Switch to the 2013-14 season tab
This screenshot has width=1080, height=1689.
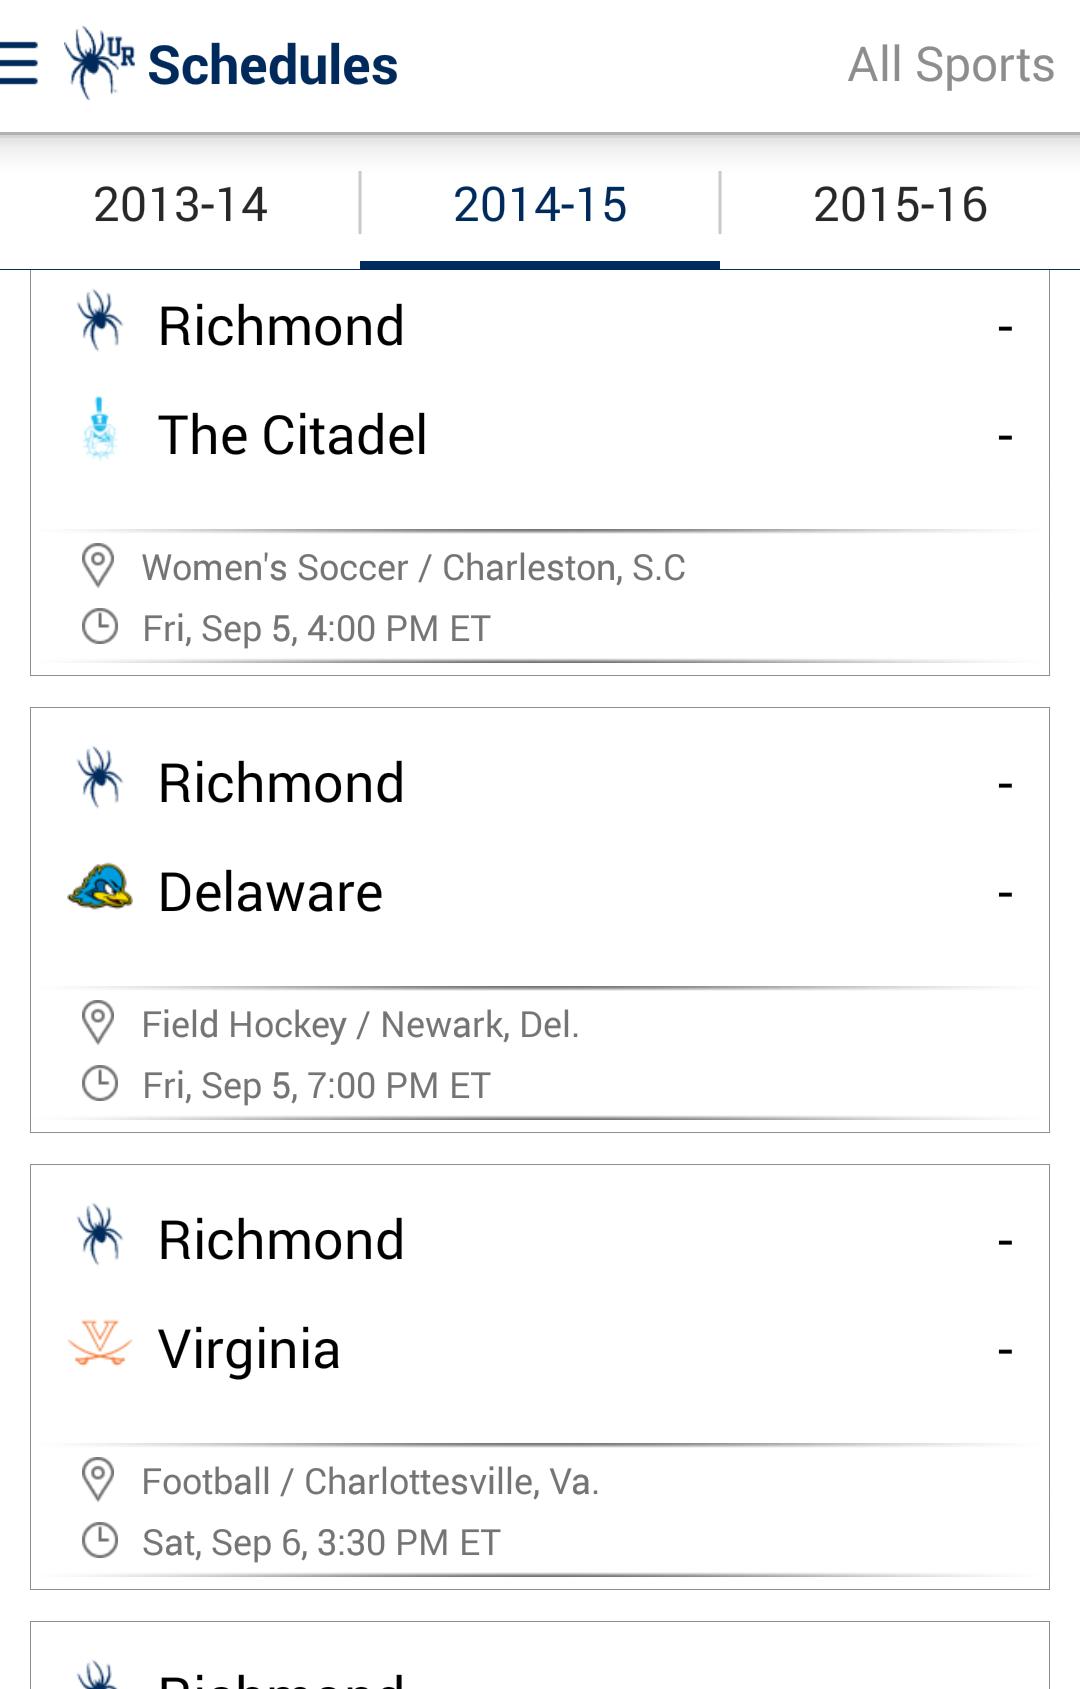coord(180,205)
